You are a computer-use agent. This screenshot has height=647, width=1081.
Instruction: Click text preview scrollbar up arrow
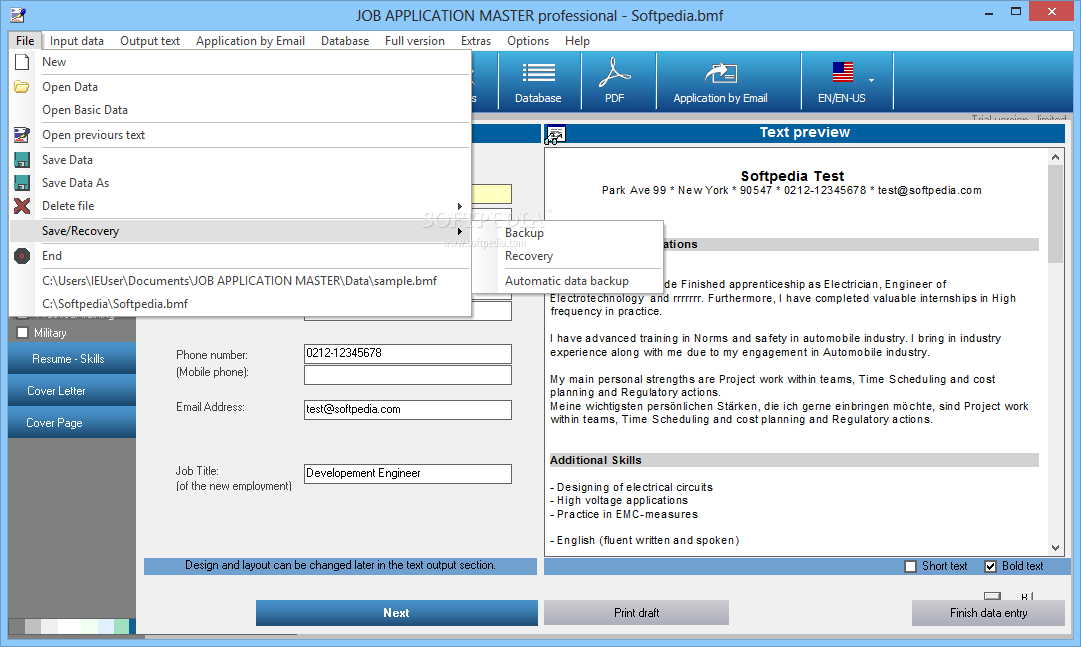pos(1055,157)
